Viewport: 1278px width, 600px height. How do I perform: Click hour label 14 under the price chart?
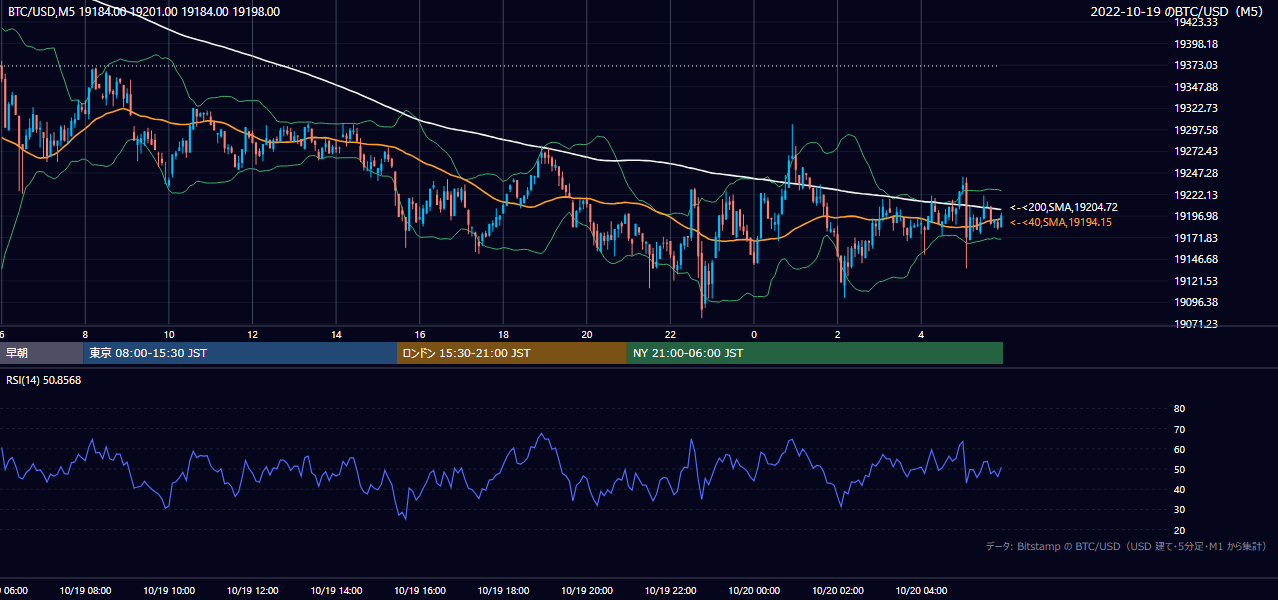point(336,335)
